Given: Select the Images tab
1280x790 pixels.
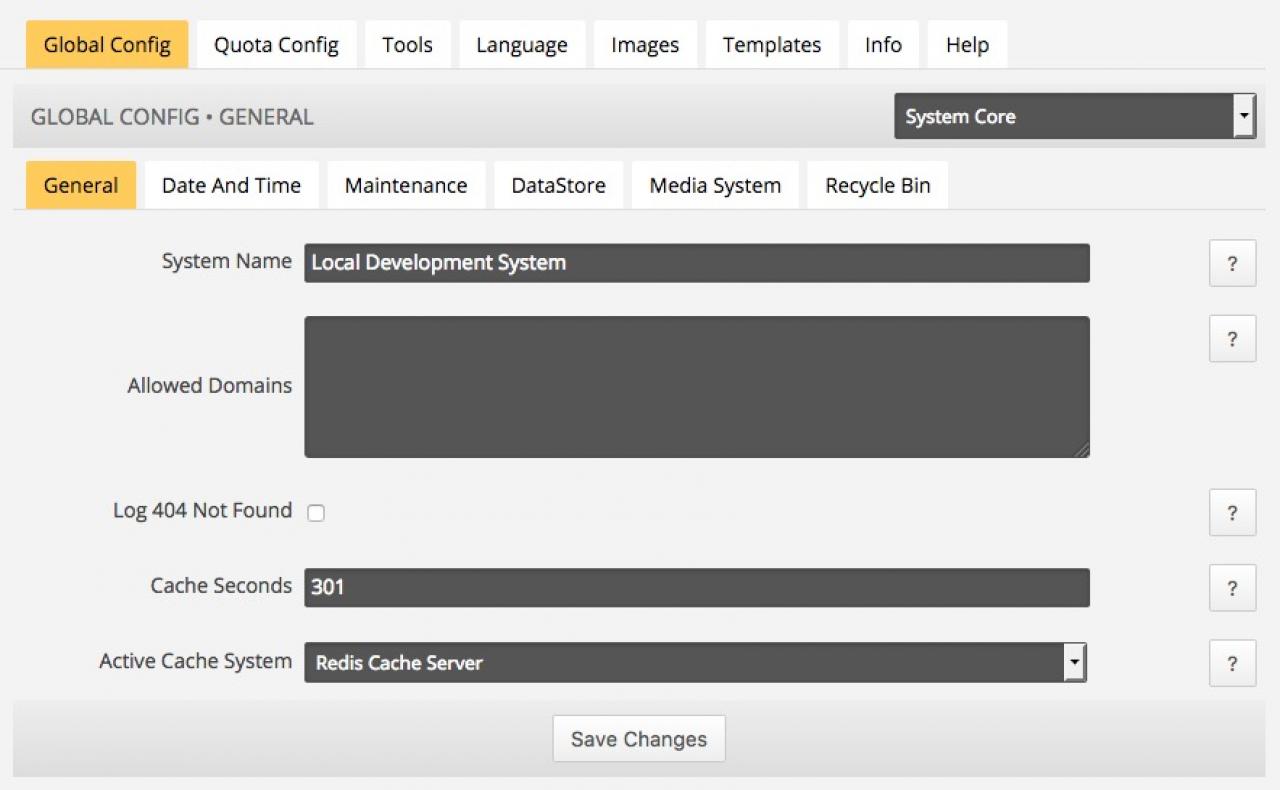Looking at the screenshot, I should 645,45.
